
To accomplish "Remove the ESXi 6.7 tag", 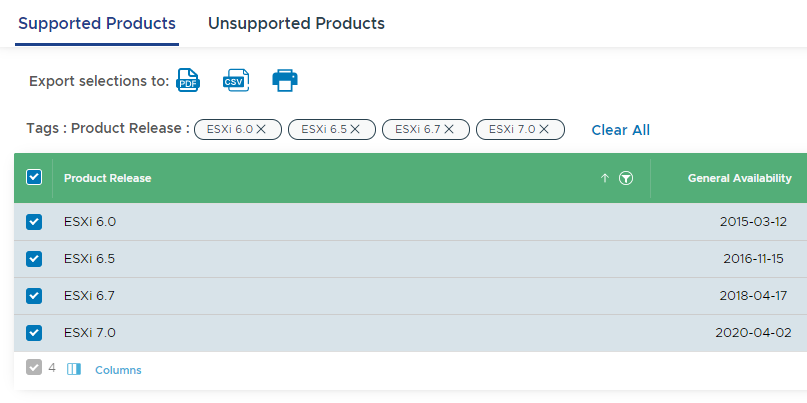I will click(x=449, y=130).
